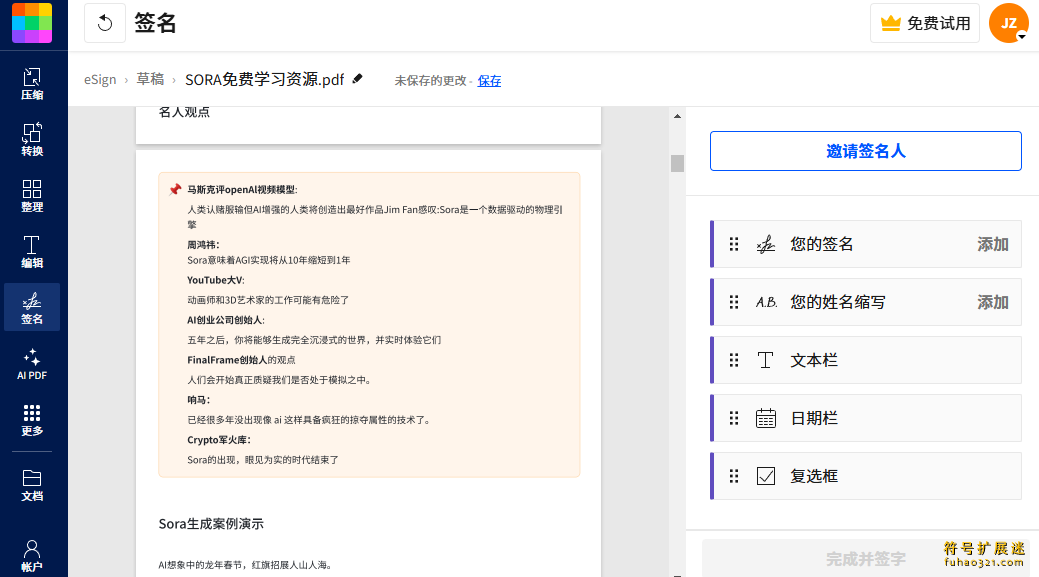
Task: Open the Compress (压缩) tool in sidebar
Action: pyautogui.click(x=32, y=83)
